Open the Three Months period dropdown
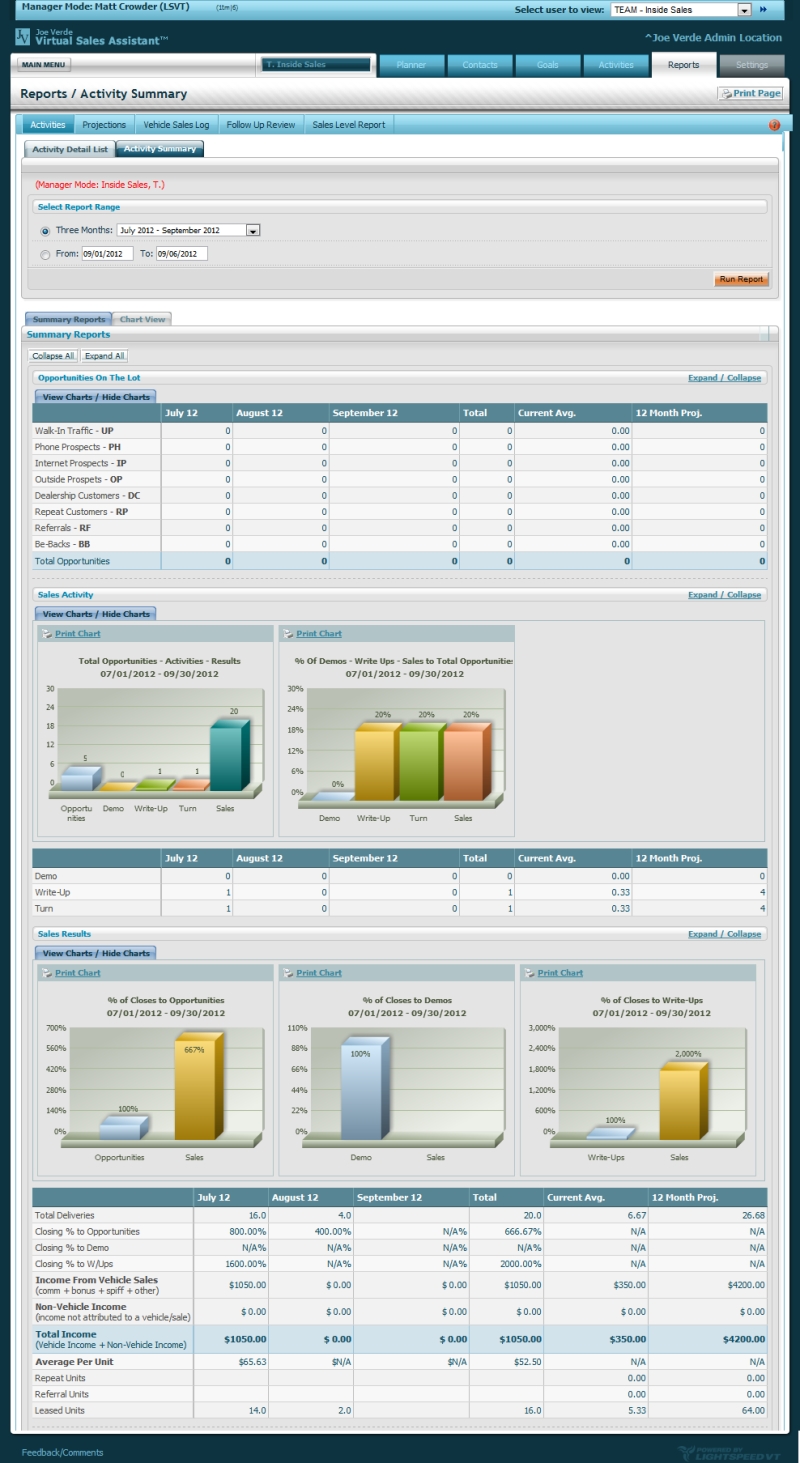 (x=252, y=230)
